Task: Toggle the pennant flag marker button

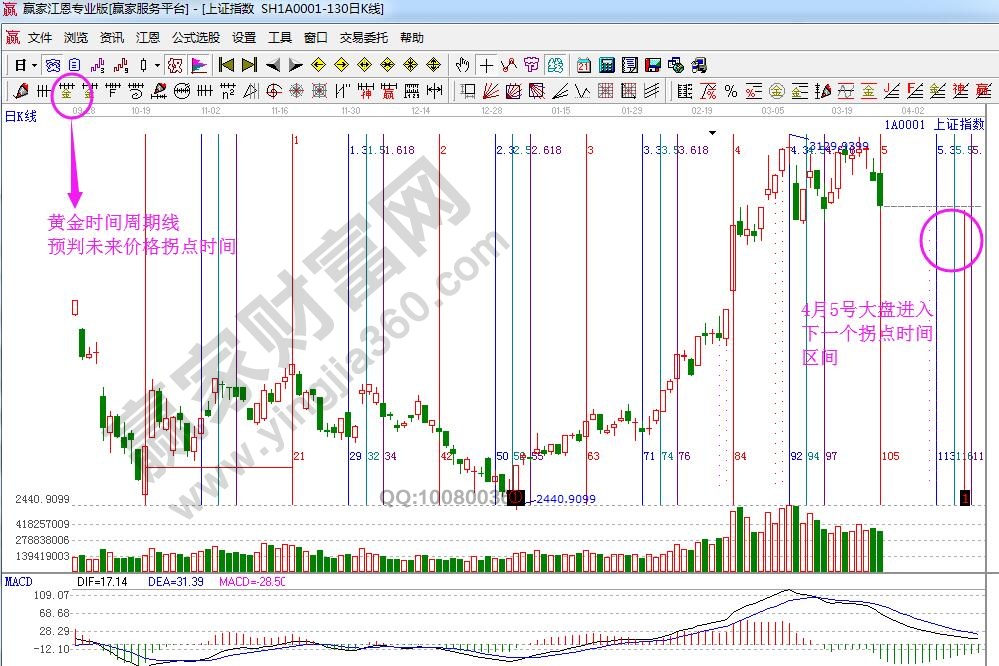Action: (199, 65)
